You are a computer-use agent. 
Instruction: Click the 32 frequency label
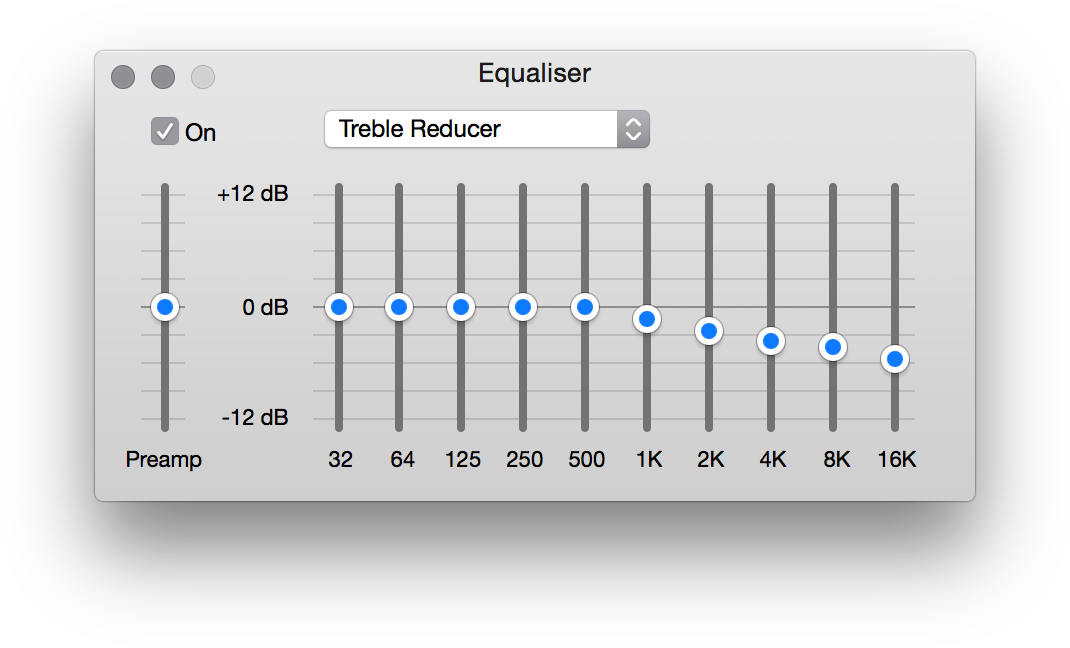[340, 459]
